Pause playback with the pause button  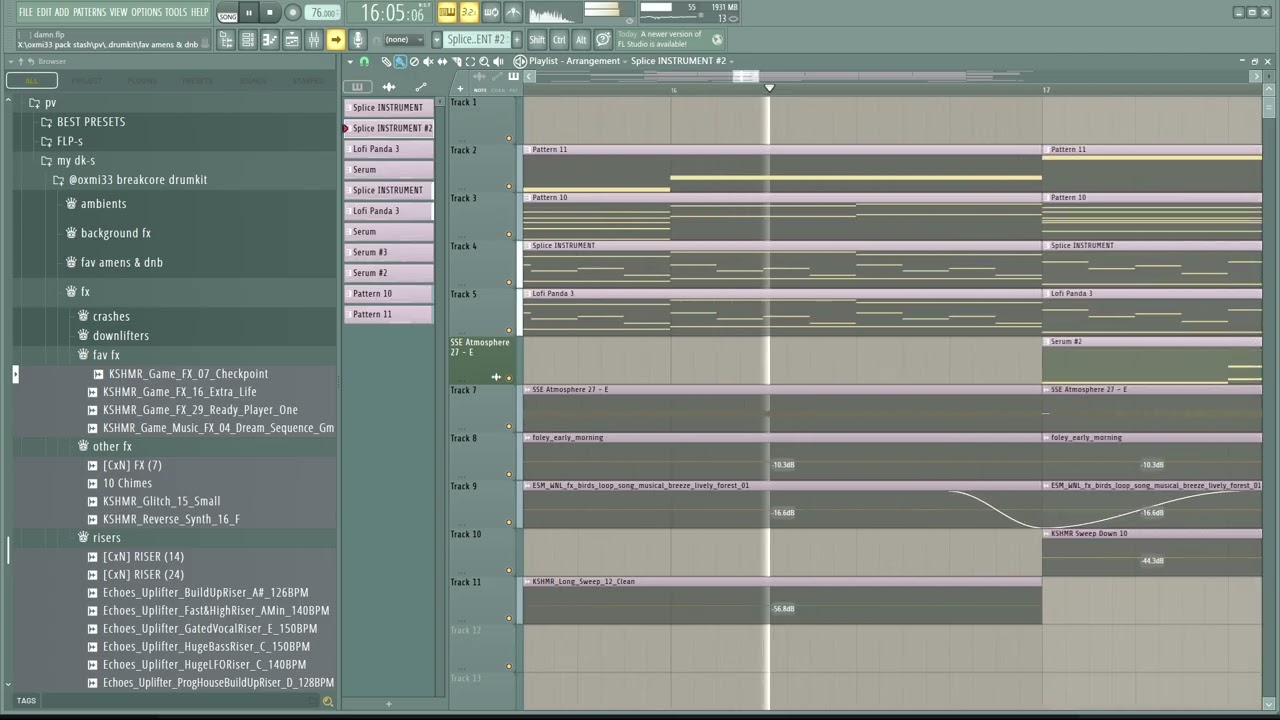(249, 13)
